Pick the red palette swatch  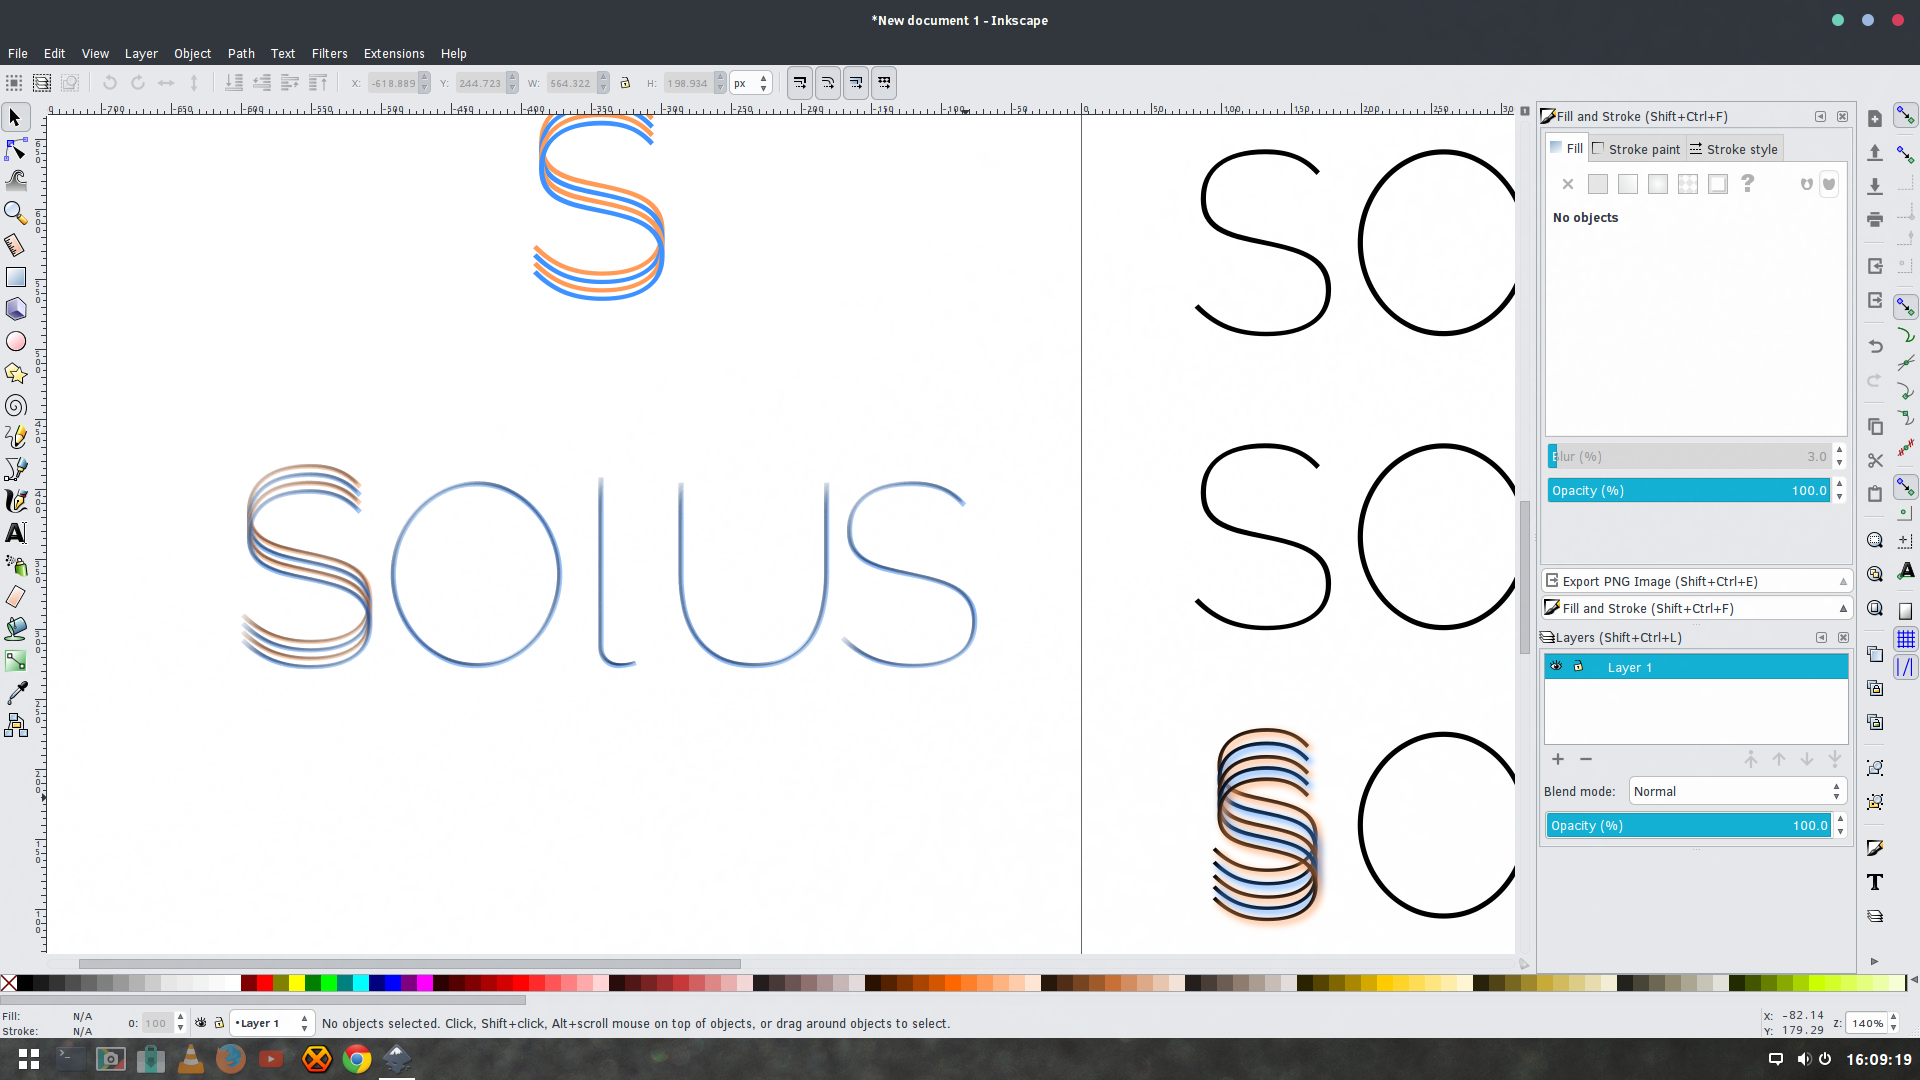pyautogui.click(x=264, y=983)
